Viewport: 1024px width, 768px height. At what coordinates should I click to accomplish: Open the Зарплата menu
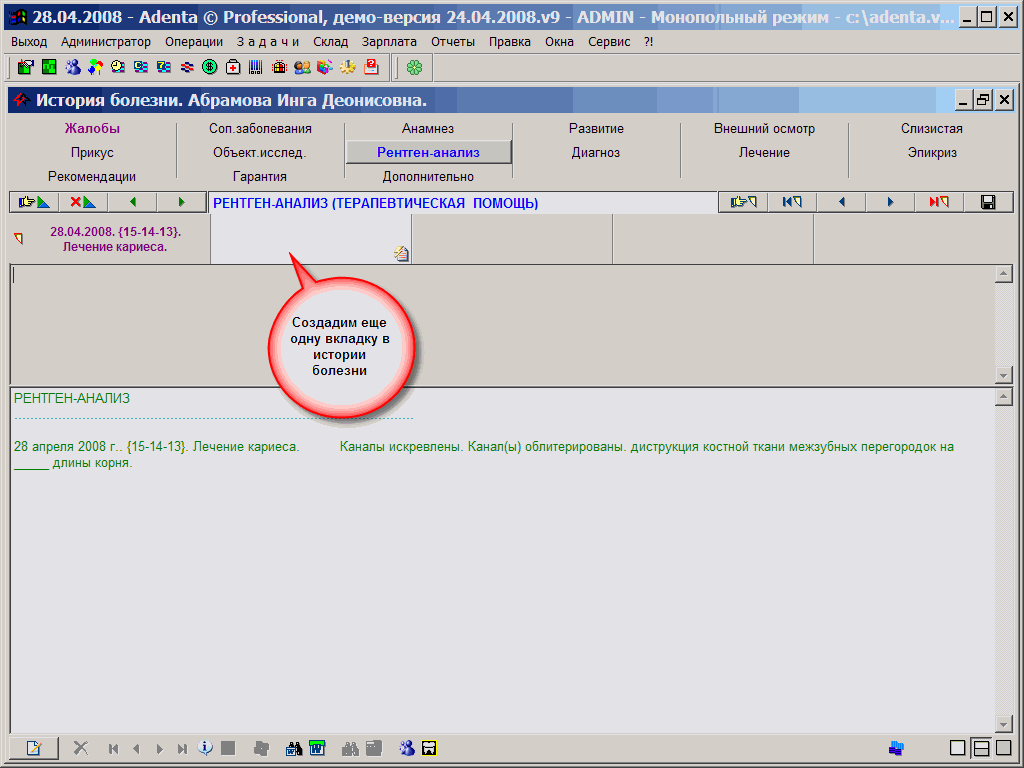click(389, 42)
